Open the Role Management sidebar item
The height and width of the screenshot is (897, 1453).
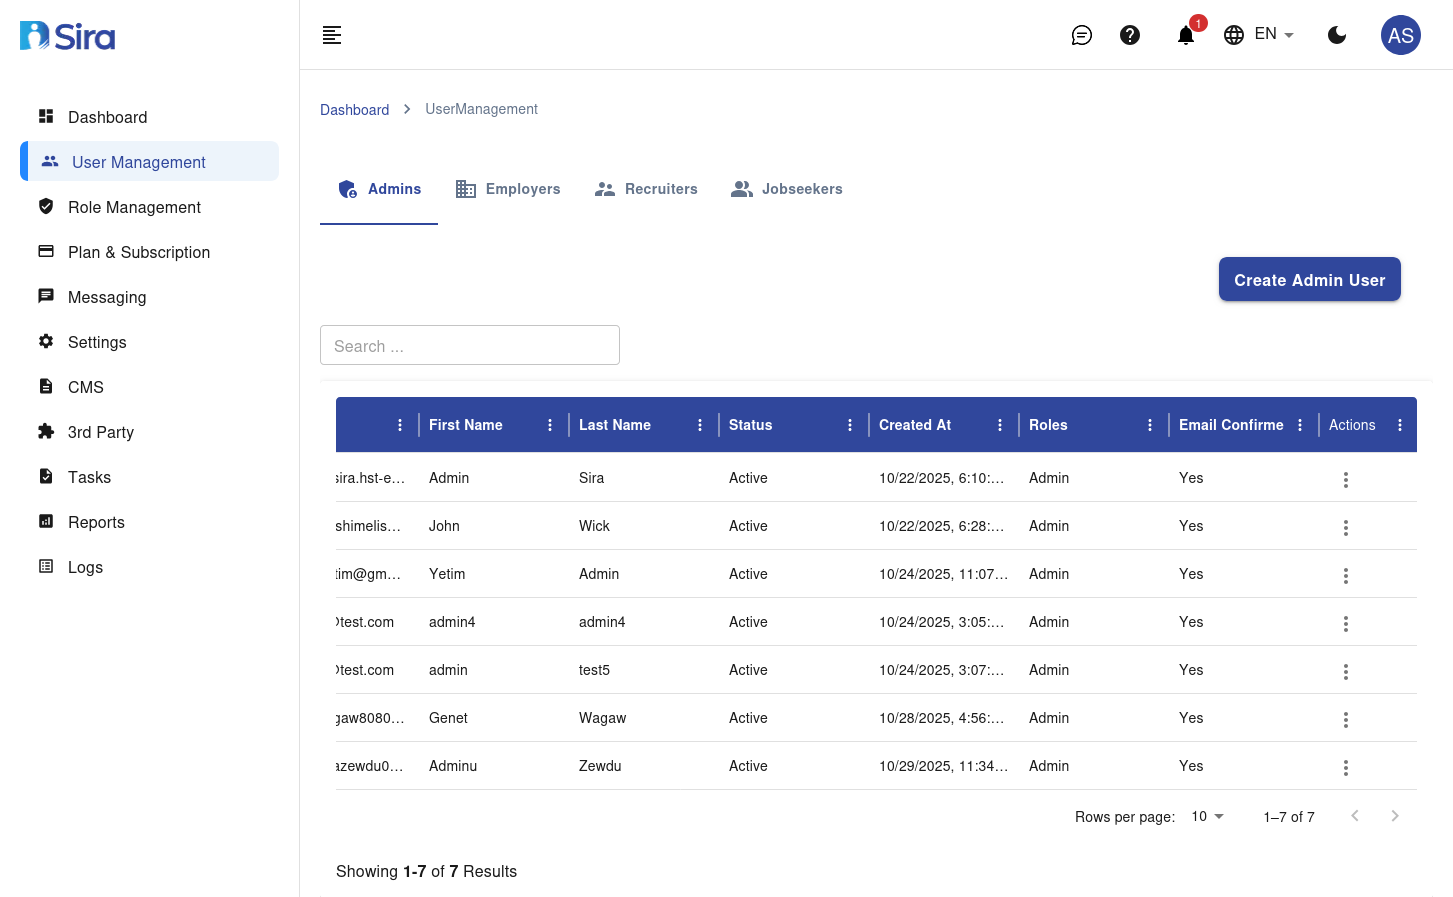134,207
